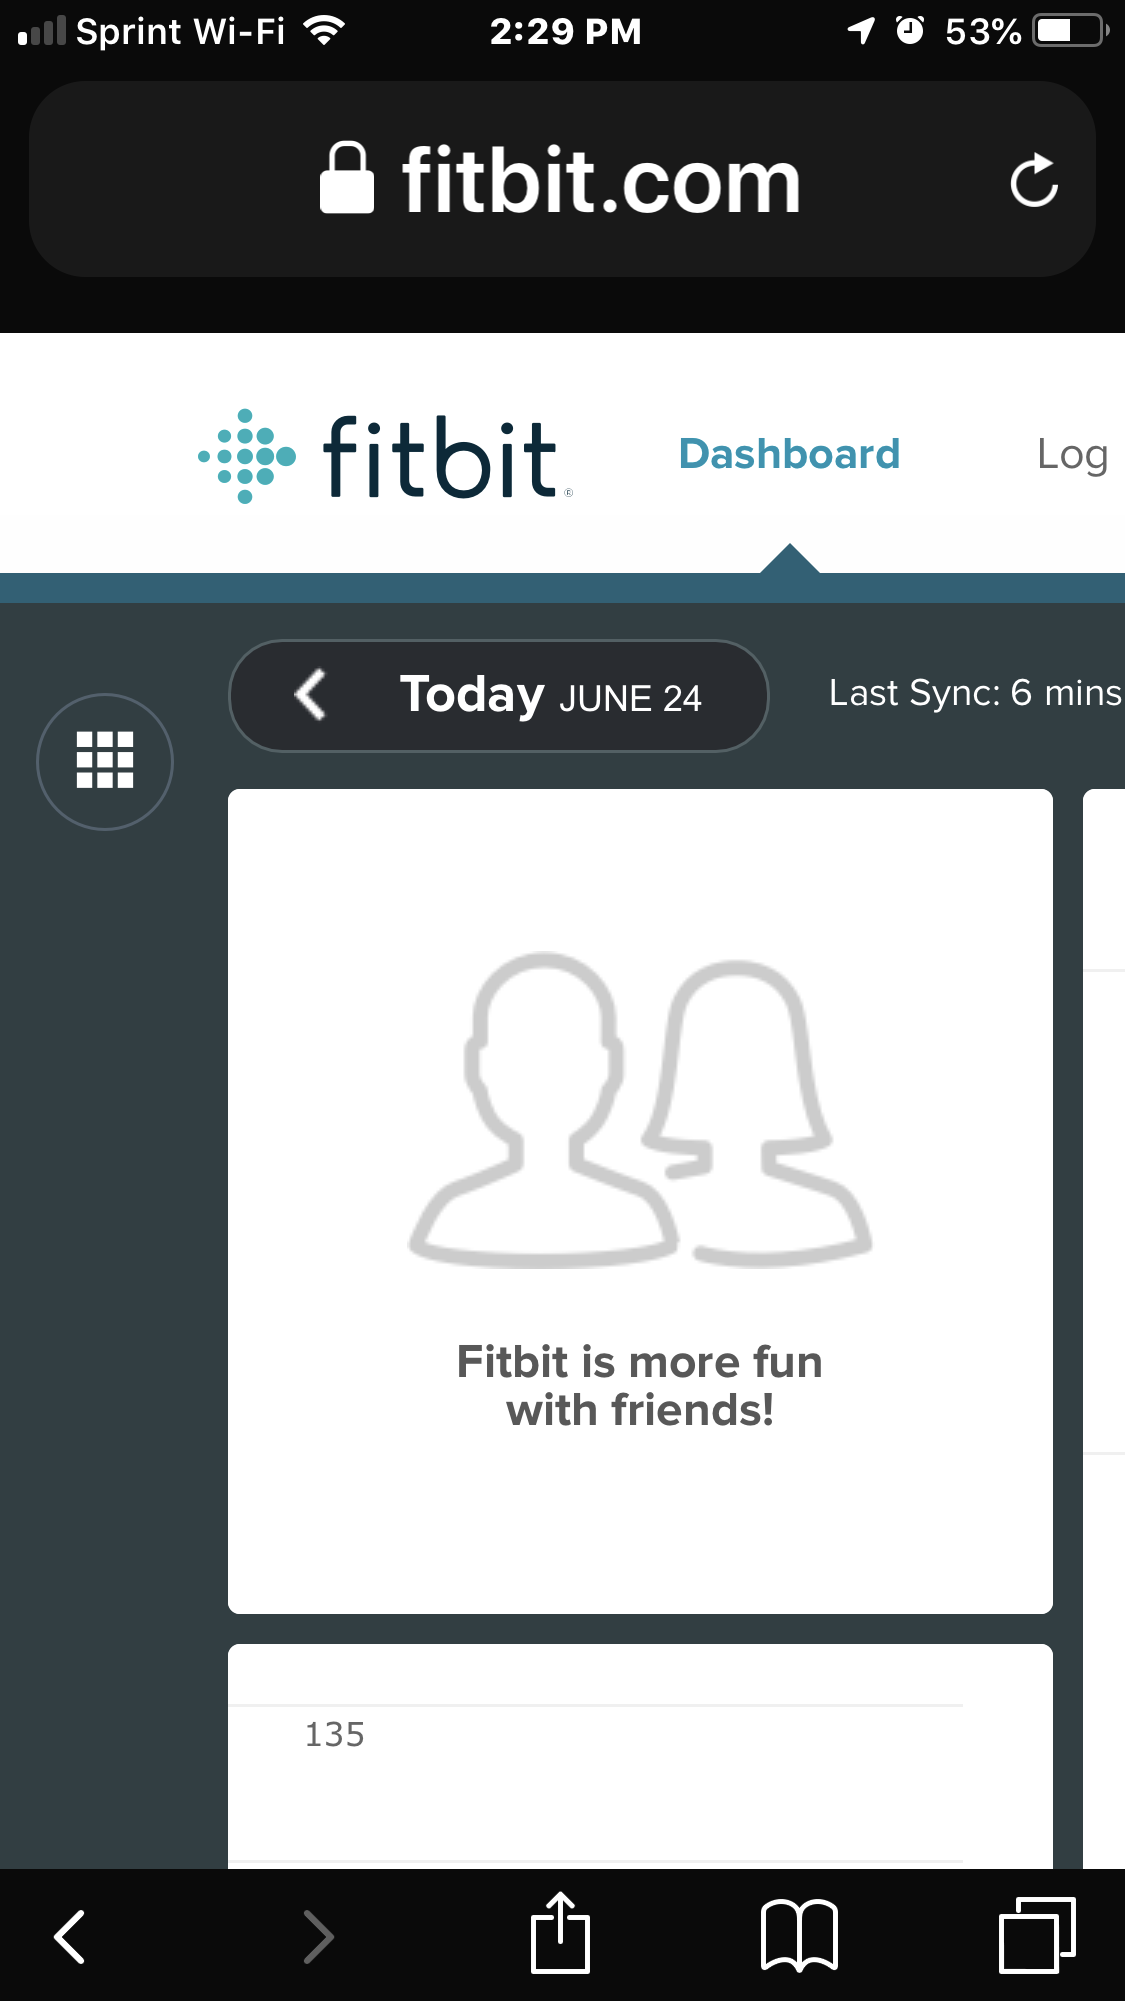Image resolution: width=1125 pixels, height=2001 pixels.
Task: Show all open Safari tabs
Action: point(1037,1934)
